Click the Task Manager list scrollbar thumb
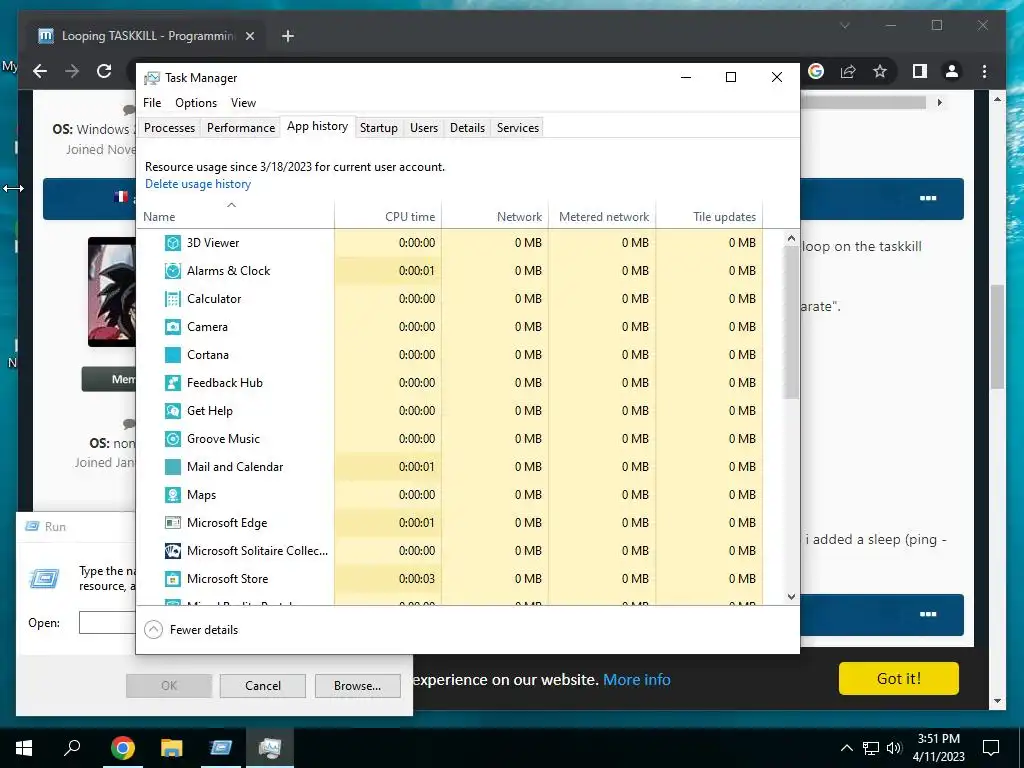 point(792,323)
